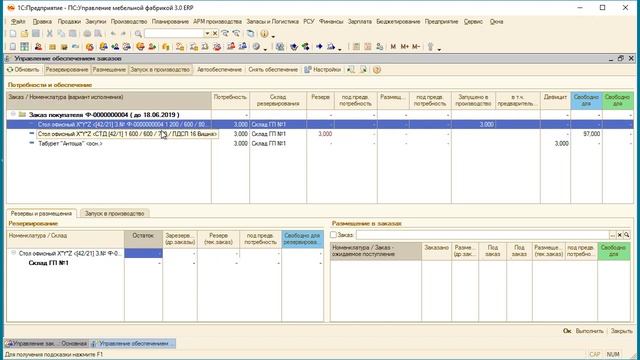
Task: Switch to the Резервы и размещения tab
Action: [x=41, y=213]
